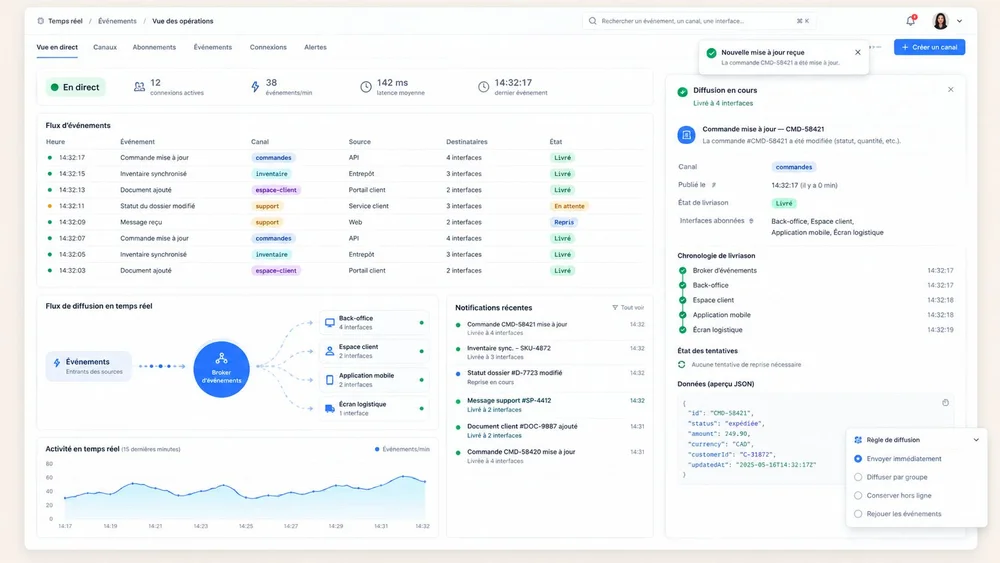The image size is (1000, 563).
Task: Click the Diffusion en cours check icon
Action: coord(682,92)
